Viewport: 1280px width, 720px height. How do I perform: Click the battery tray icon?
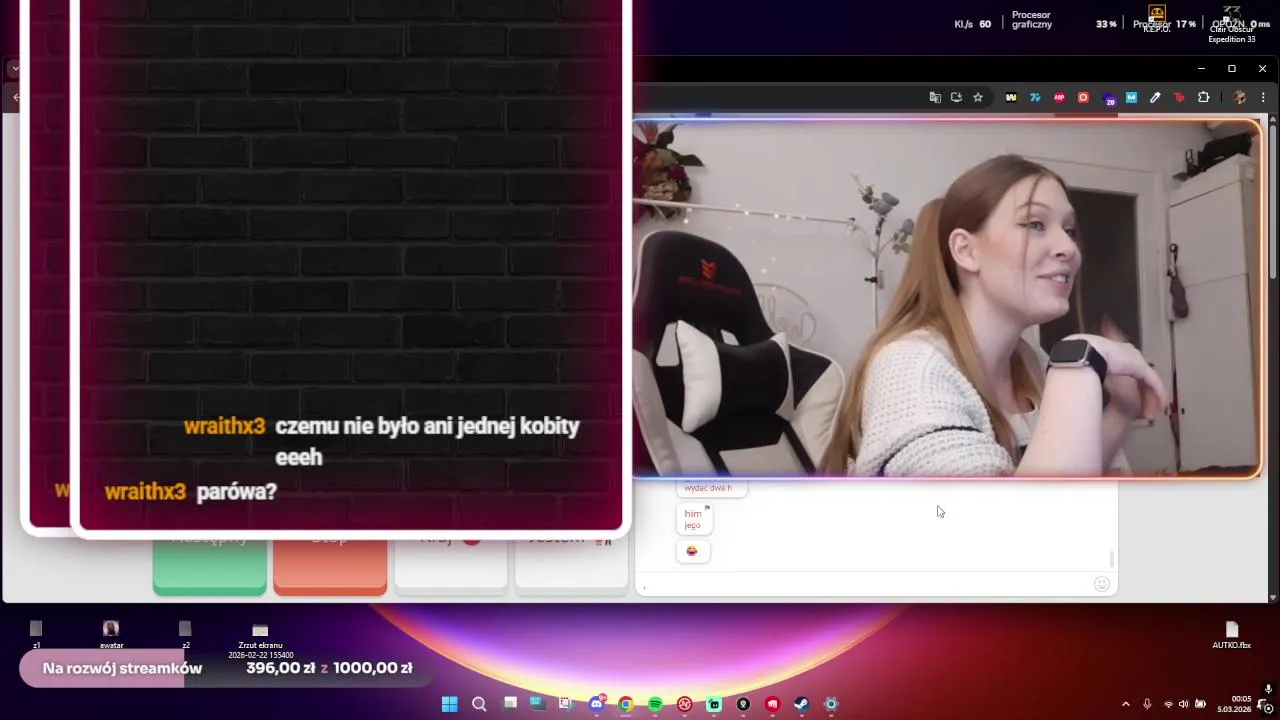click(1201, 704)
